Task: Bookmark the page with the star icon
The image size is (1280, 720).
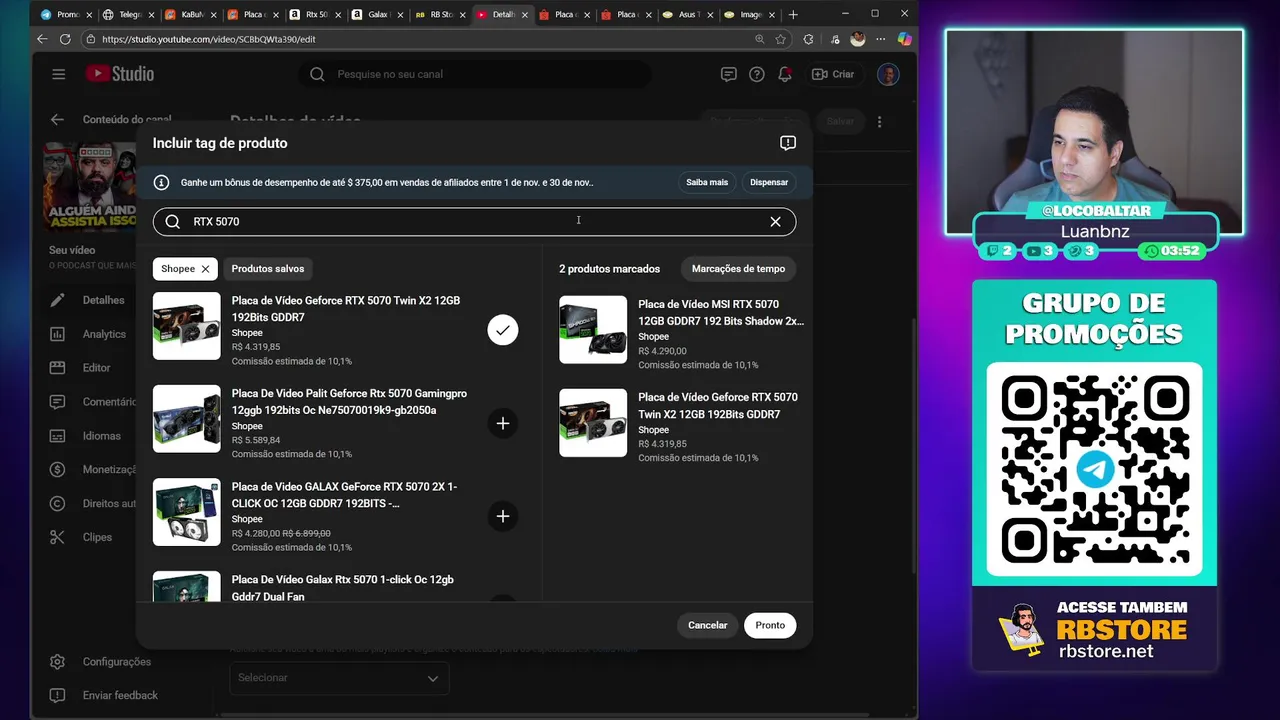Action: (780, 39)
